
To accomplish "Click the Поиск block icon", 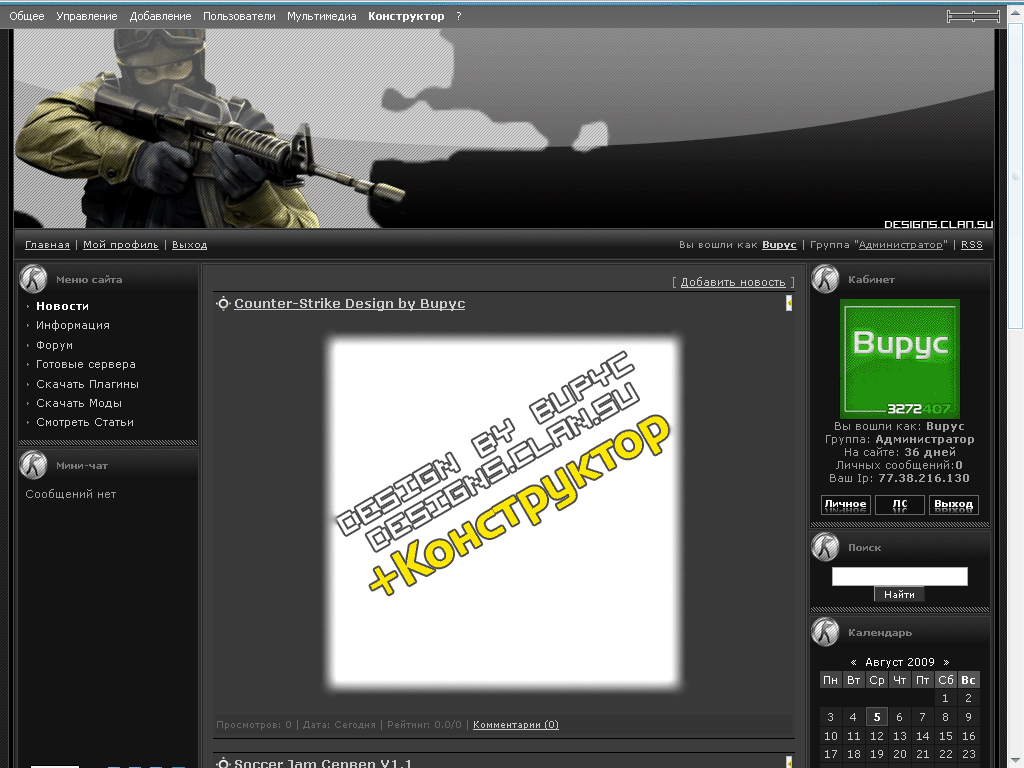I will pyautogui.click(x=825, y=547).
